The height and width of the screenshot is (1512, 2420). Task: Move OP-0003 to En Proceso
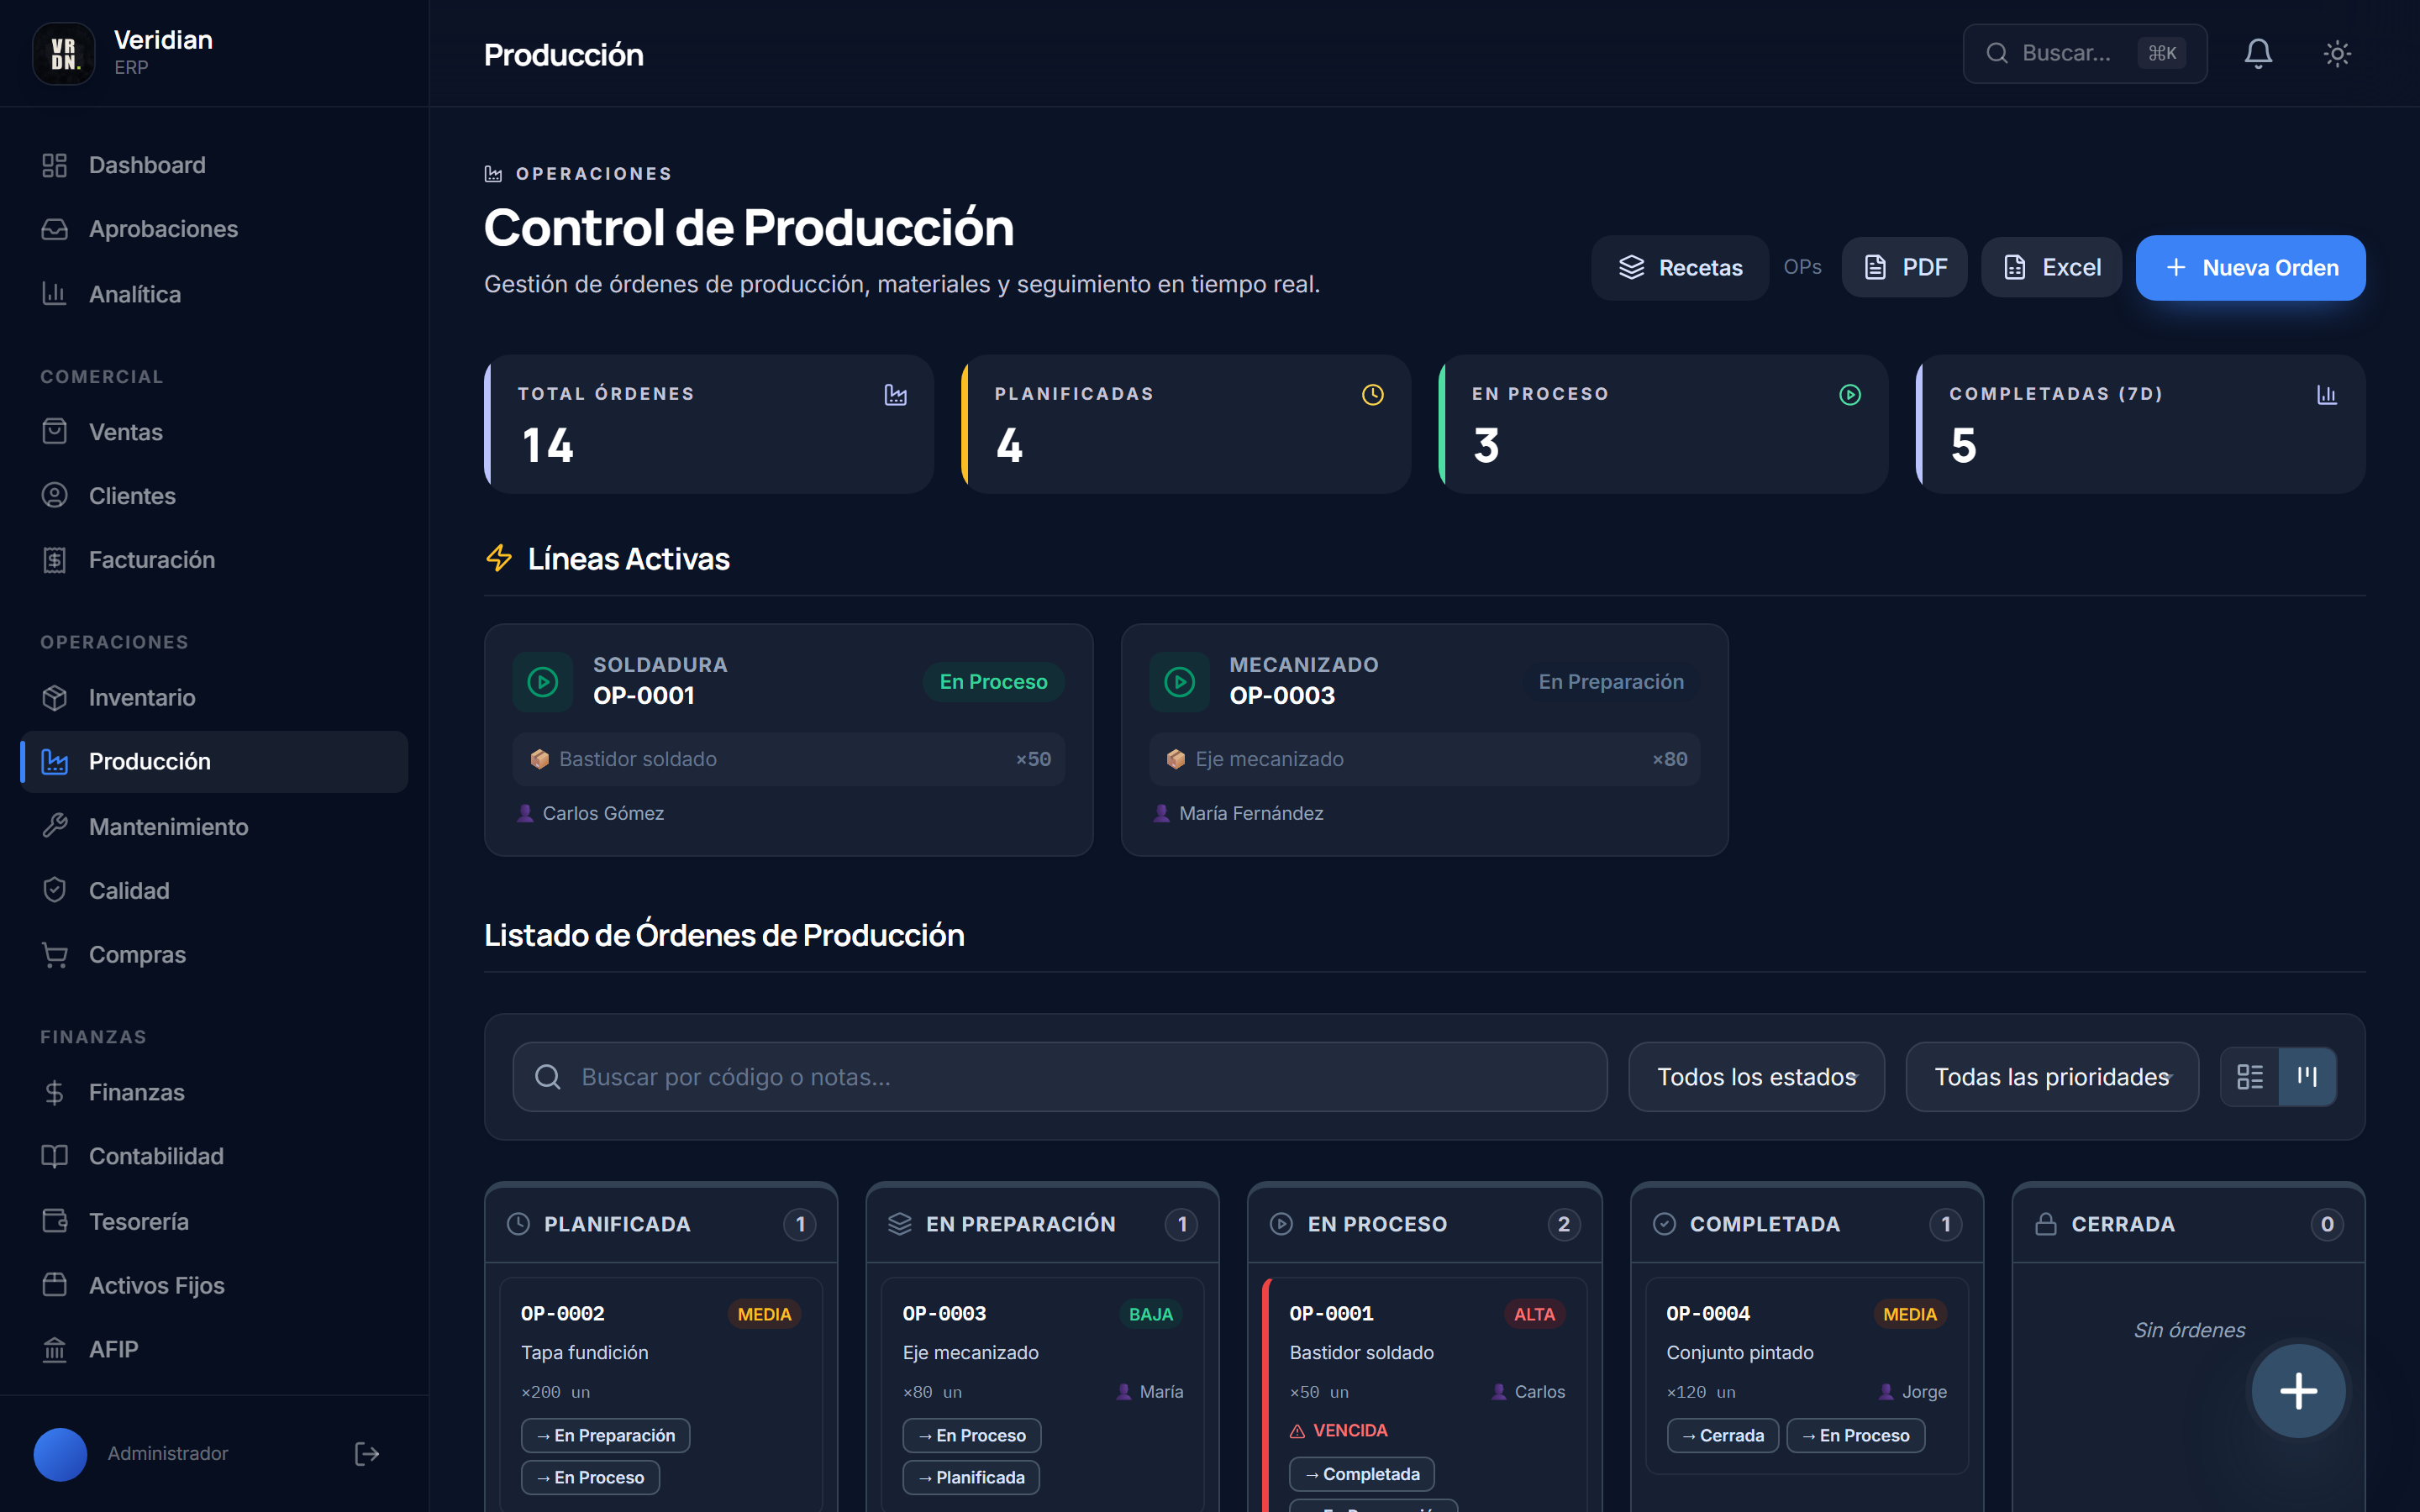[972, 1435]
